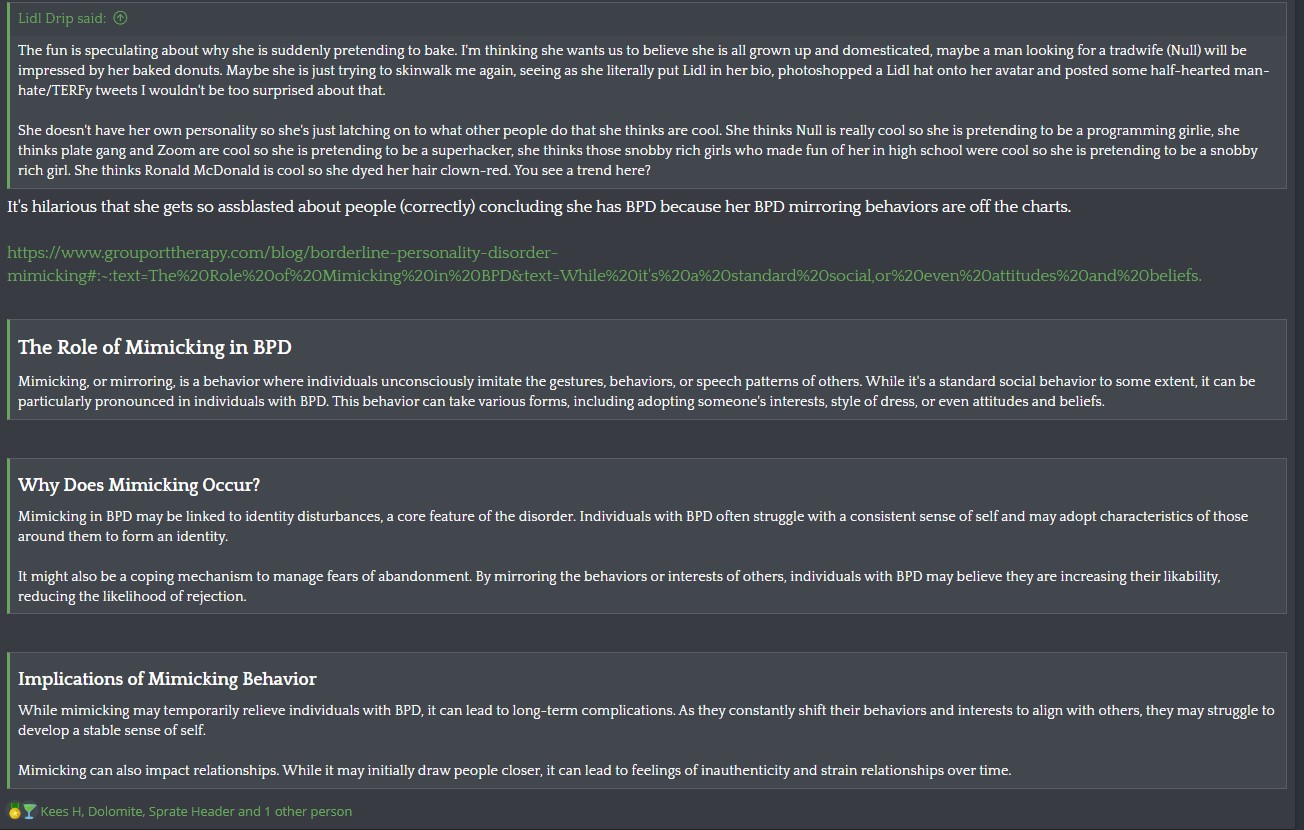Screen dimensions: 1304x830
Task: Click the paragraph starting "She doesn't have her own personality"
Action: (x=638, y=150)
